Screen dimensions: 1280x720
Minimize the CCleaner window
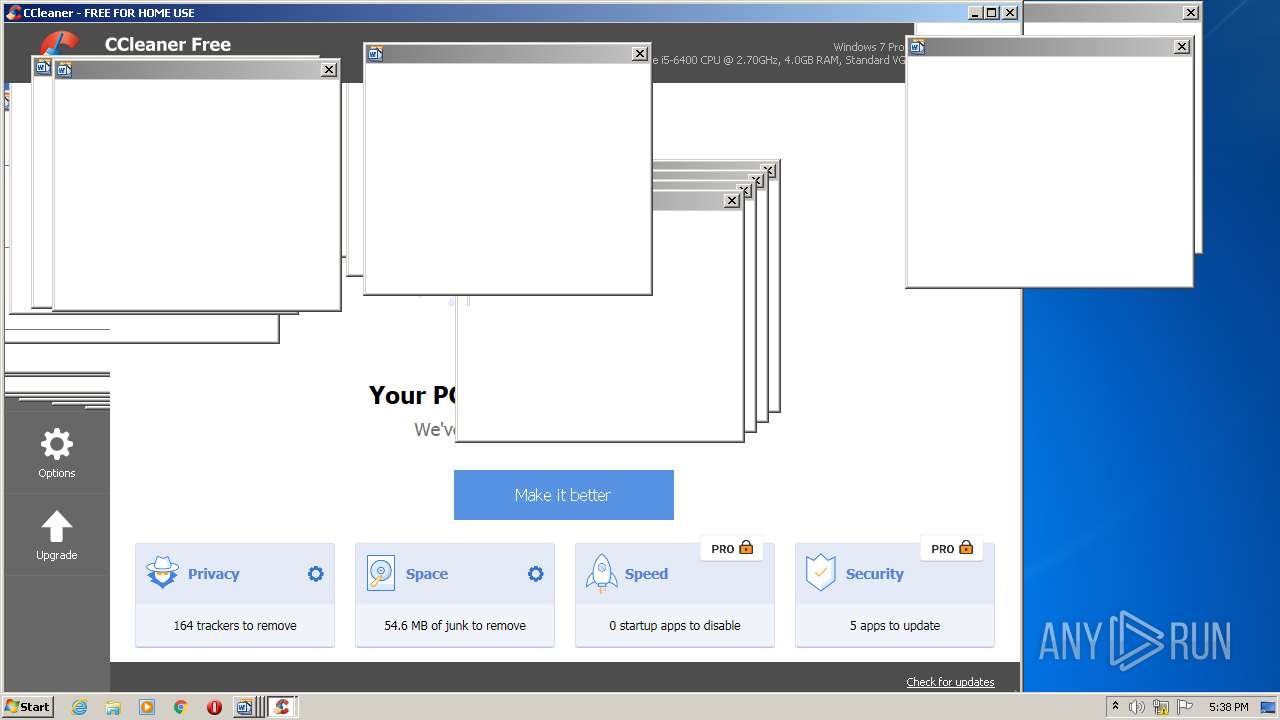975,12
